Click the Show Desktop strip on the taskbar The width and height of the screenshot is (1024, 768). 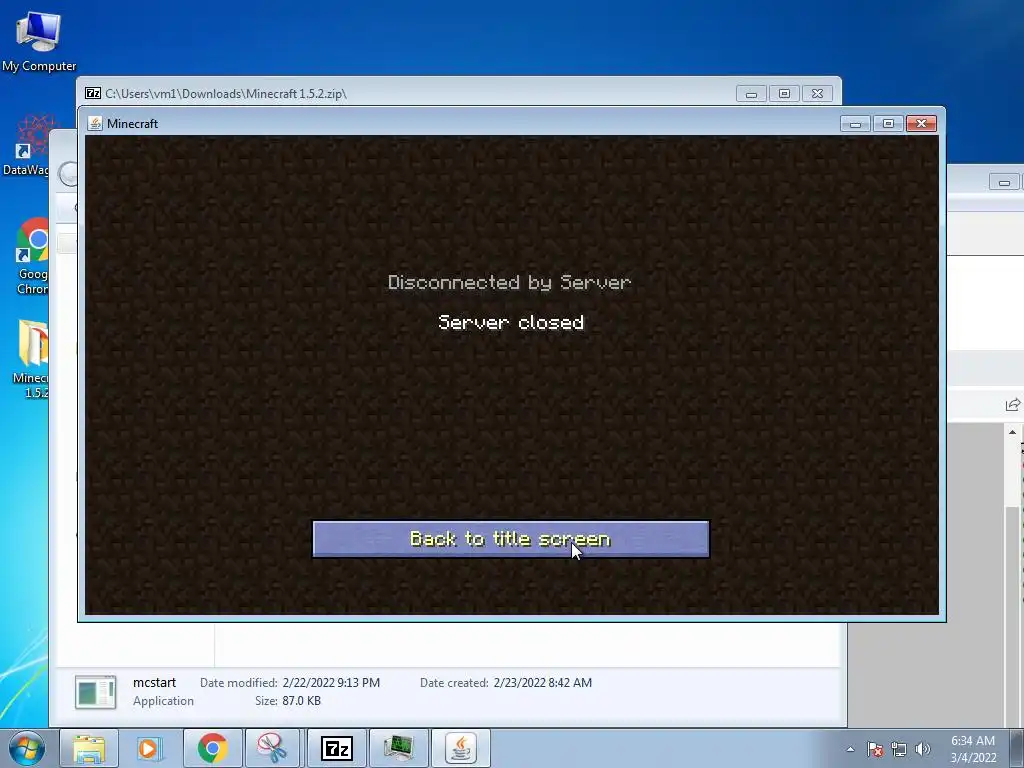1017,748
